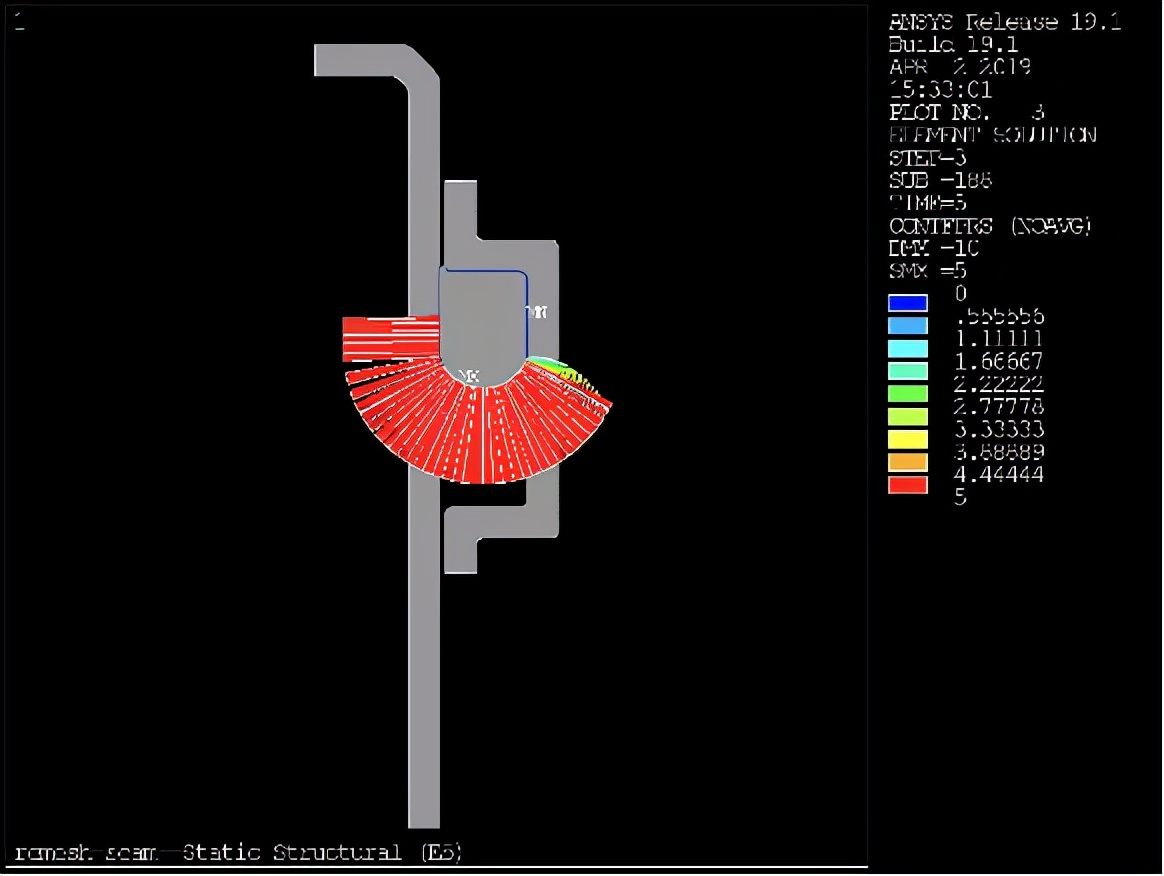Screen dimensions: 1164x876
Task: Click the MN minimum marker on the model
Action: [x=539, y=312]
